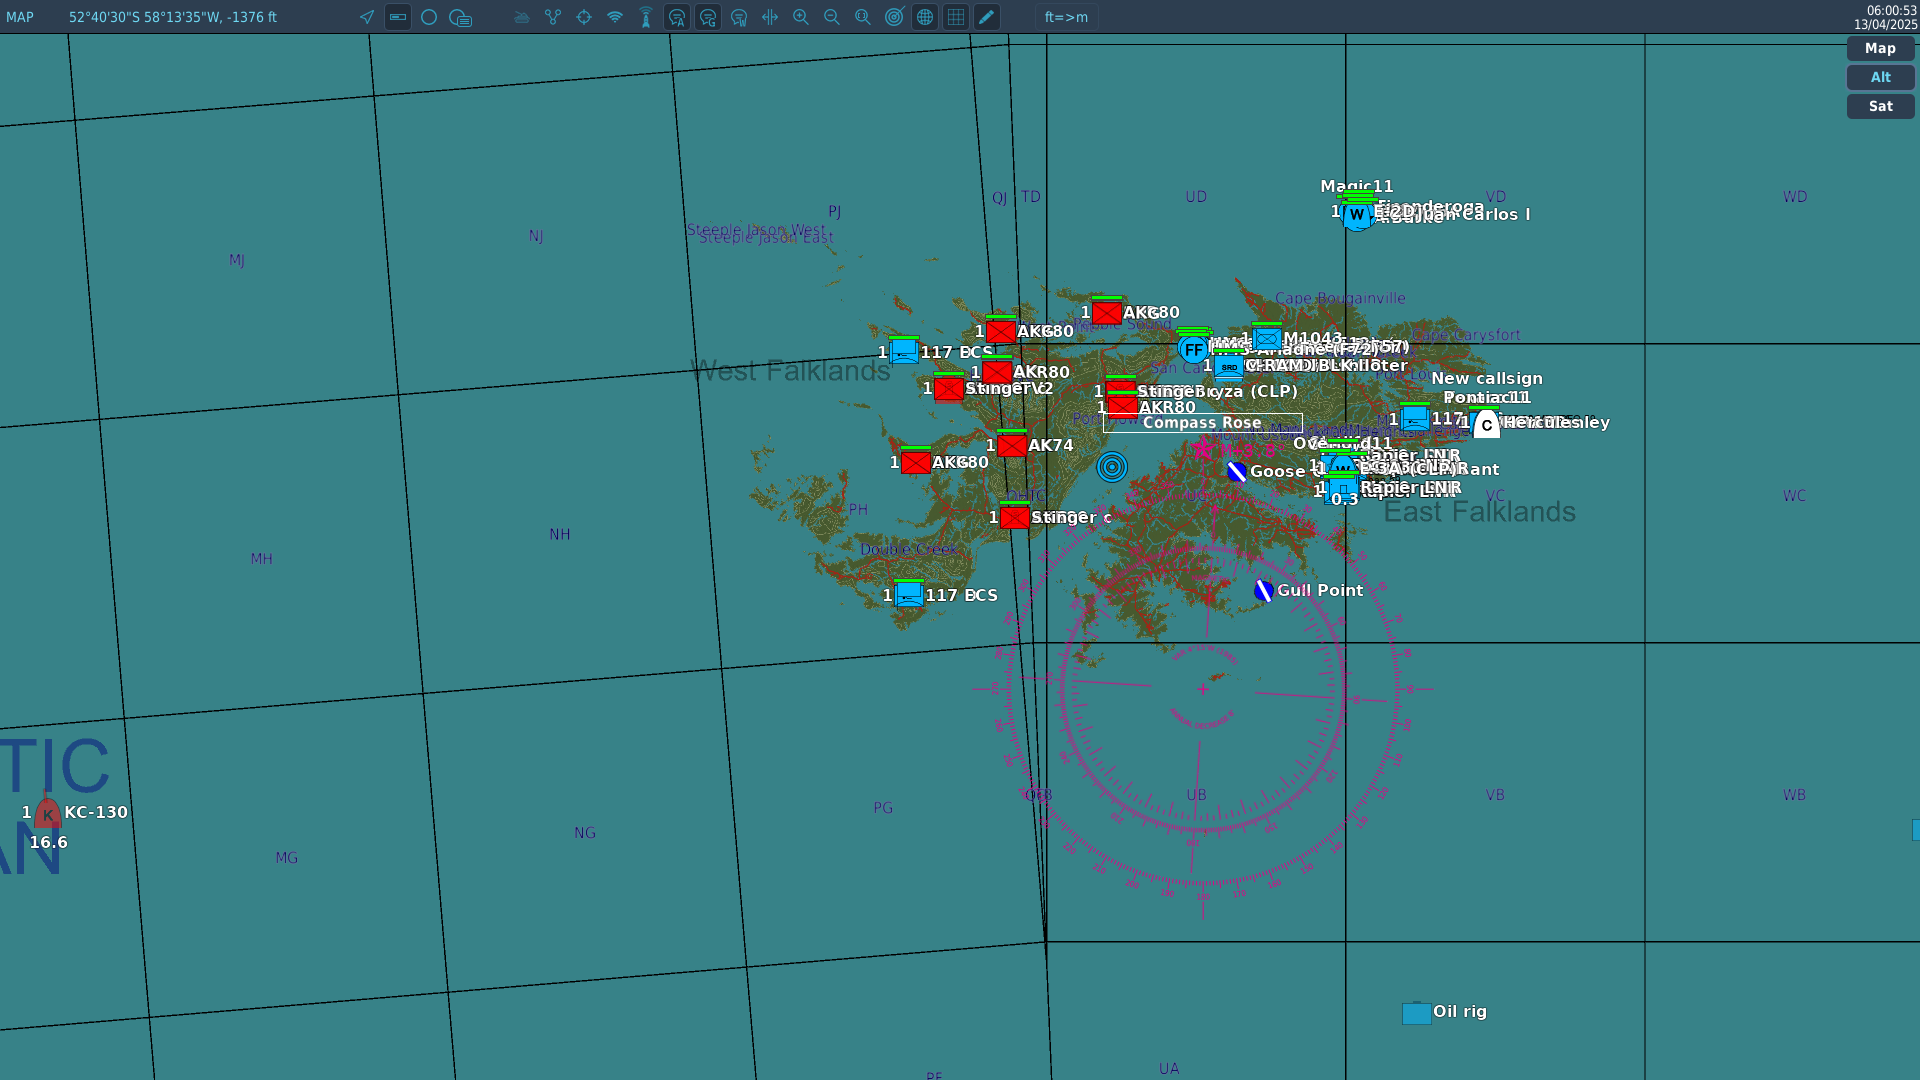Screen dimensions: 1920x1080
Task: Click the route branch nodes icon
Action: click(x=553, y=17)
